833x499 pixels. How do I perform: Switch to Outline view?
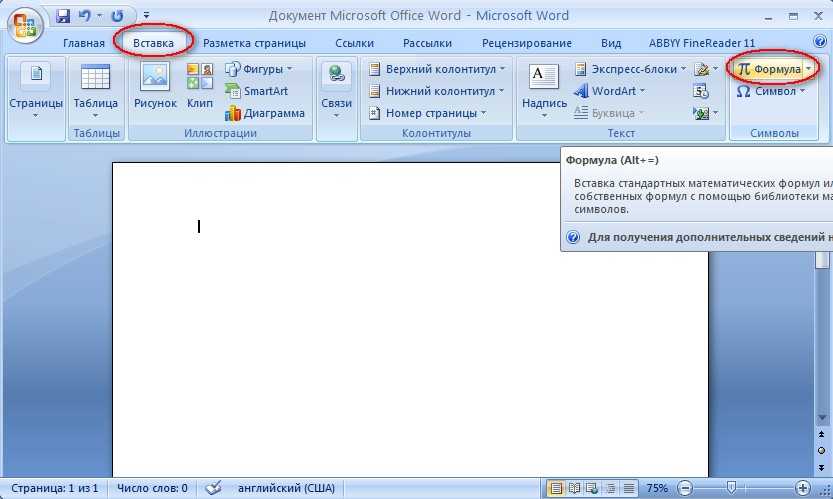coord(610,488)
